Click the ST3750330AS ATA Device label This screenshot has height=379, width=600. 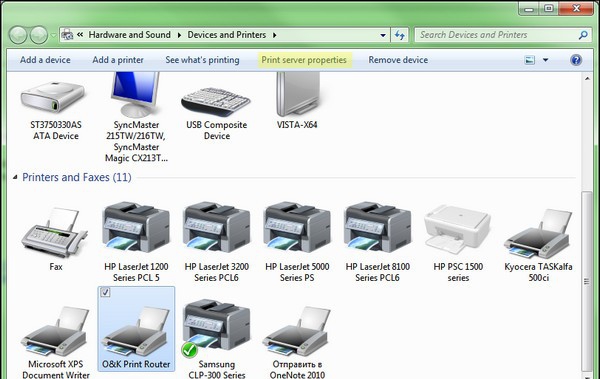56,130
